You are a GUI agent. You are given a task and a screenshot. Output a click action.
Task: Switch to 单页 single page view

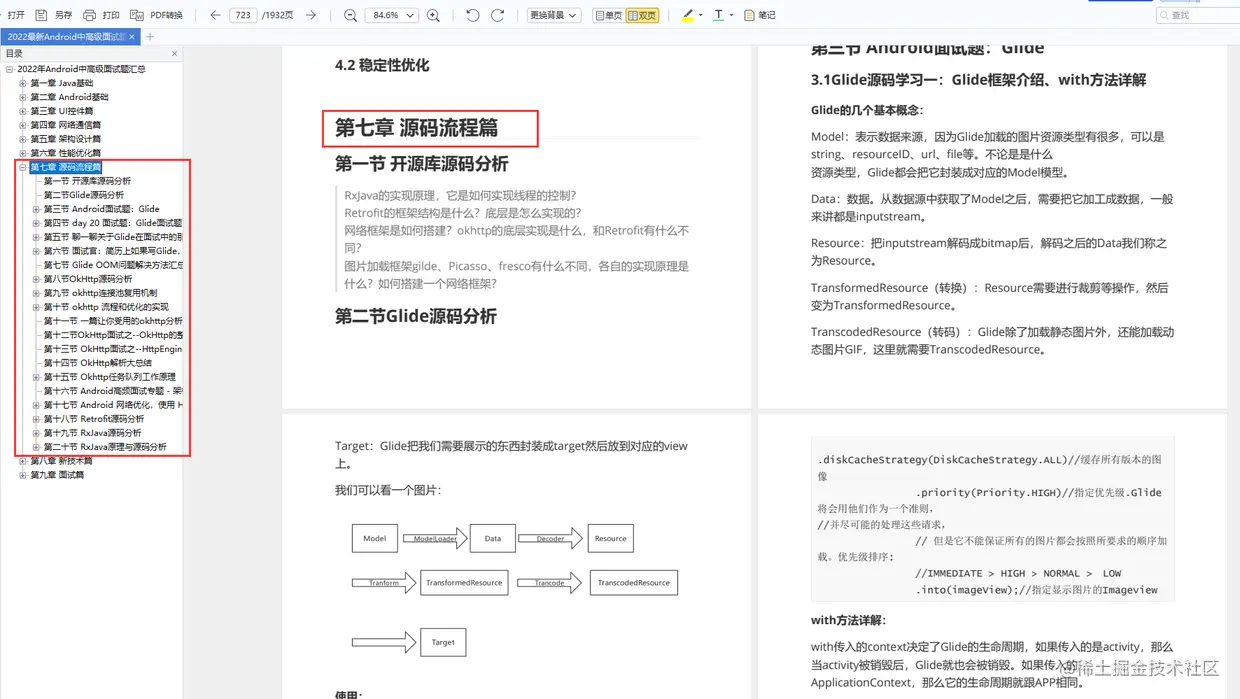[x=608, y=15]
